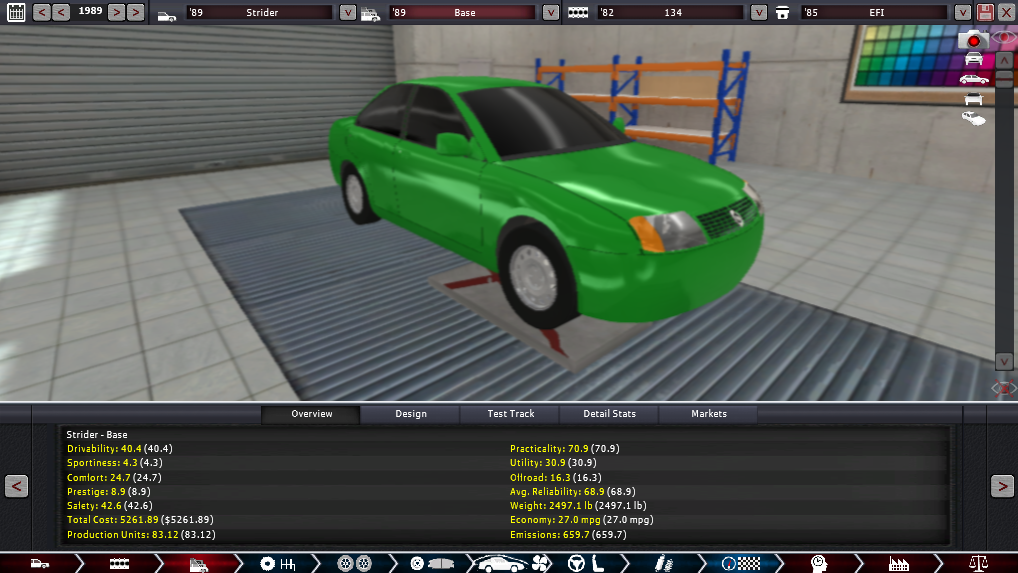Screen dimensions: 1018x573
Task: Click the scrollbar down arrow on right side
Action: pyautogui.click(x=1004, y=362)
